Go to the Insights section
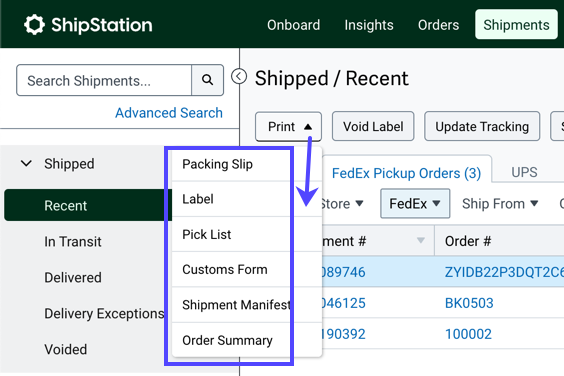 coord(369,25)
